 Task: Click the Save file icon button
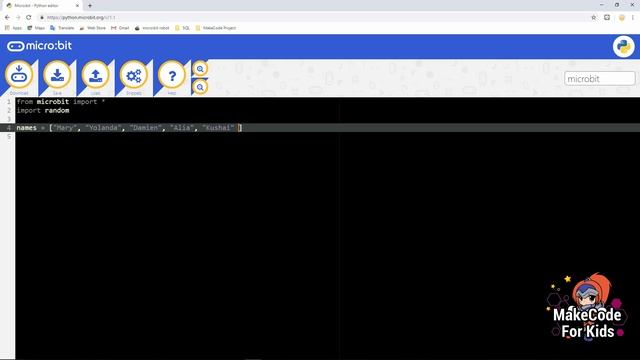pyautogui.click(x=57, y=75)
